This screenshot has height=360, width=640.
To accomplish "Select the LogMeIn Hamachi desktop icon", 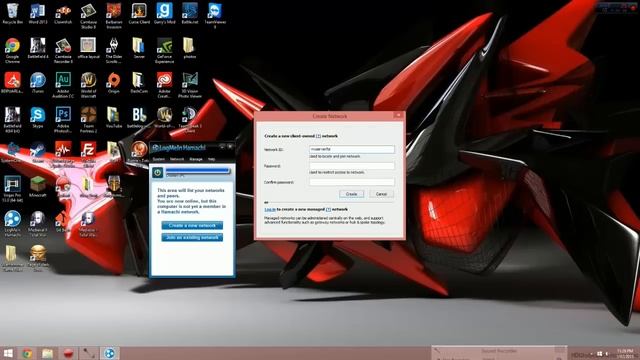I will [x=12, y=224].
